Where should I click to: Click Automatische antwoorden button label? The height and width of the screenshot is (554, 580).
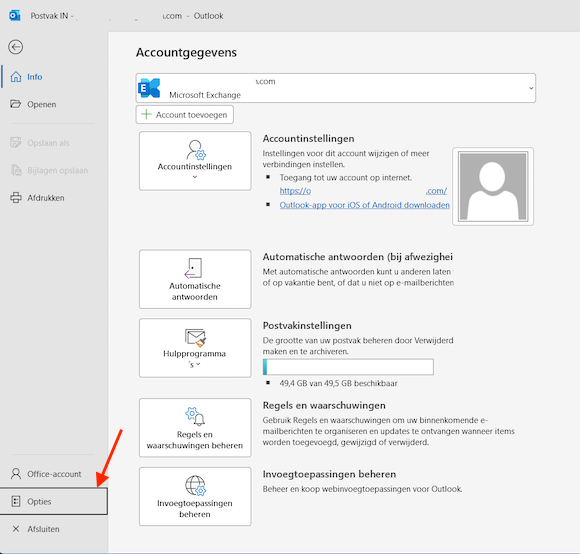point(195,291)
